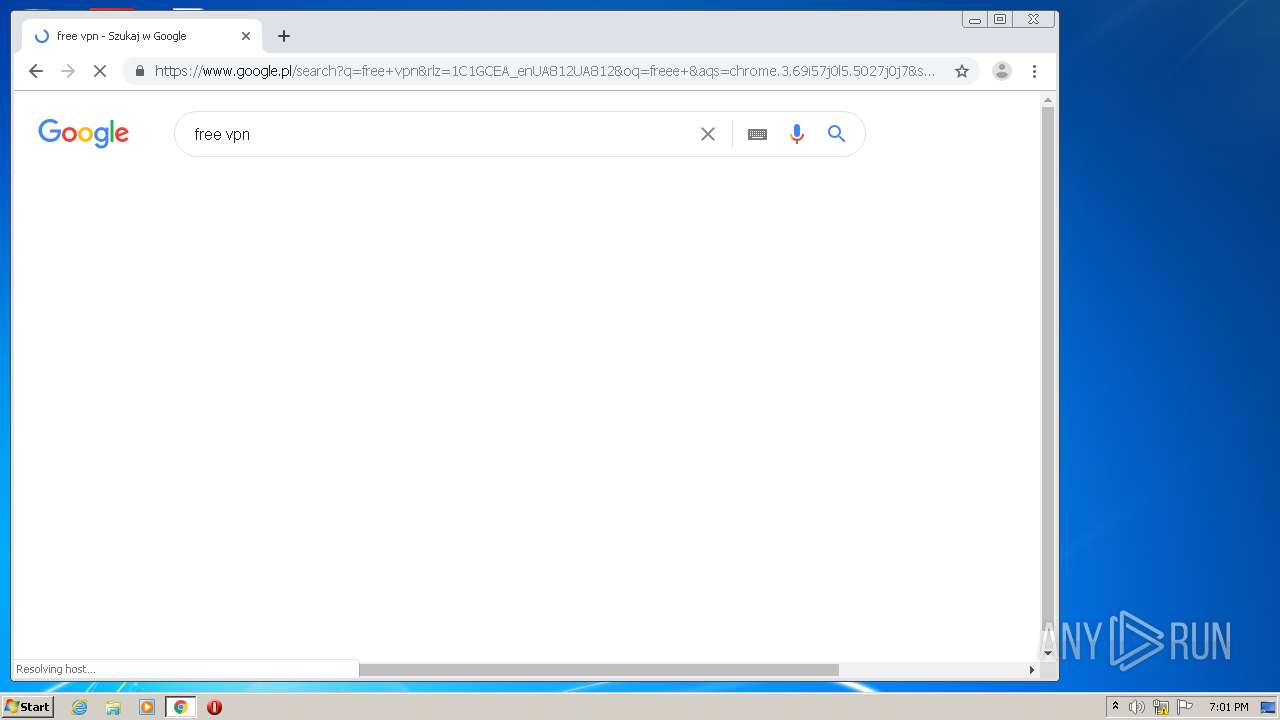Open the on-screen keyboard input tool
Viewport: 1280px width, 720px height.
757,134
